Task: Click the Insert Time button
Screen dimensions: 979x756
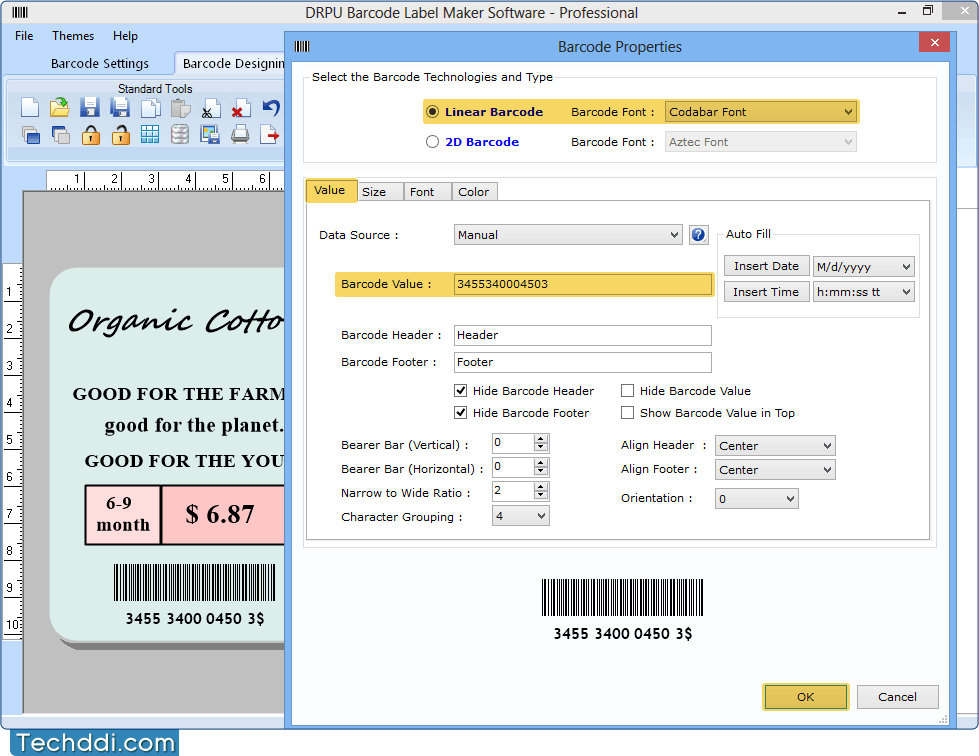Action: click(x=766, y=292)
